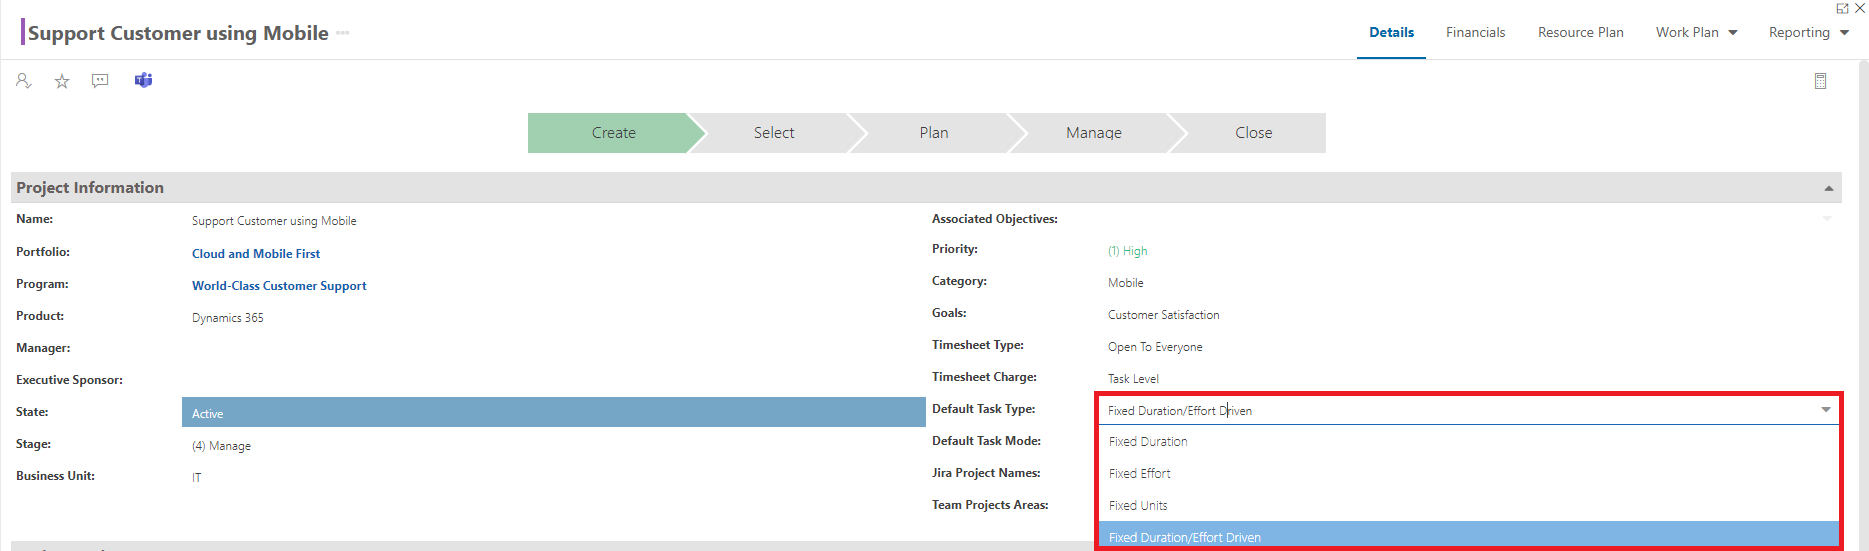Click the (1) High priority value
Image resolution: width=1869 pixels, height=551 pixels.
click(1127, 251)
